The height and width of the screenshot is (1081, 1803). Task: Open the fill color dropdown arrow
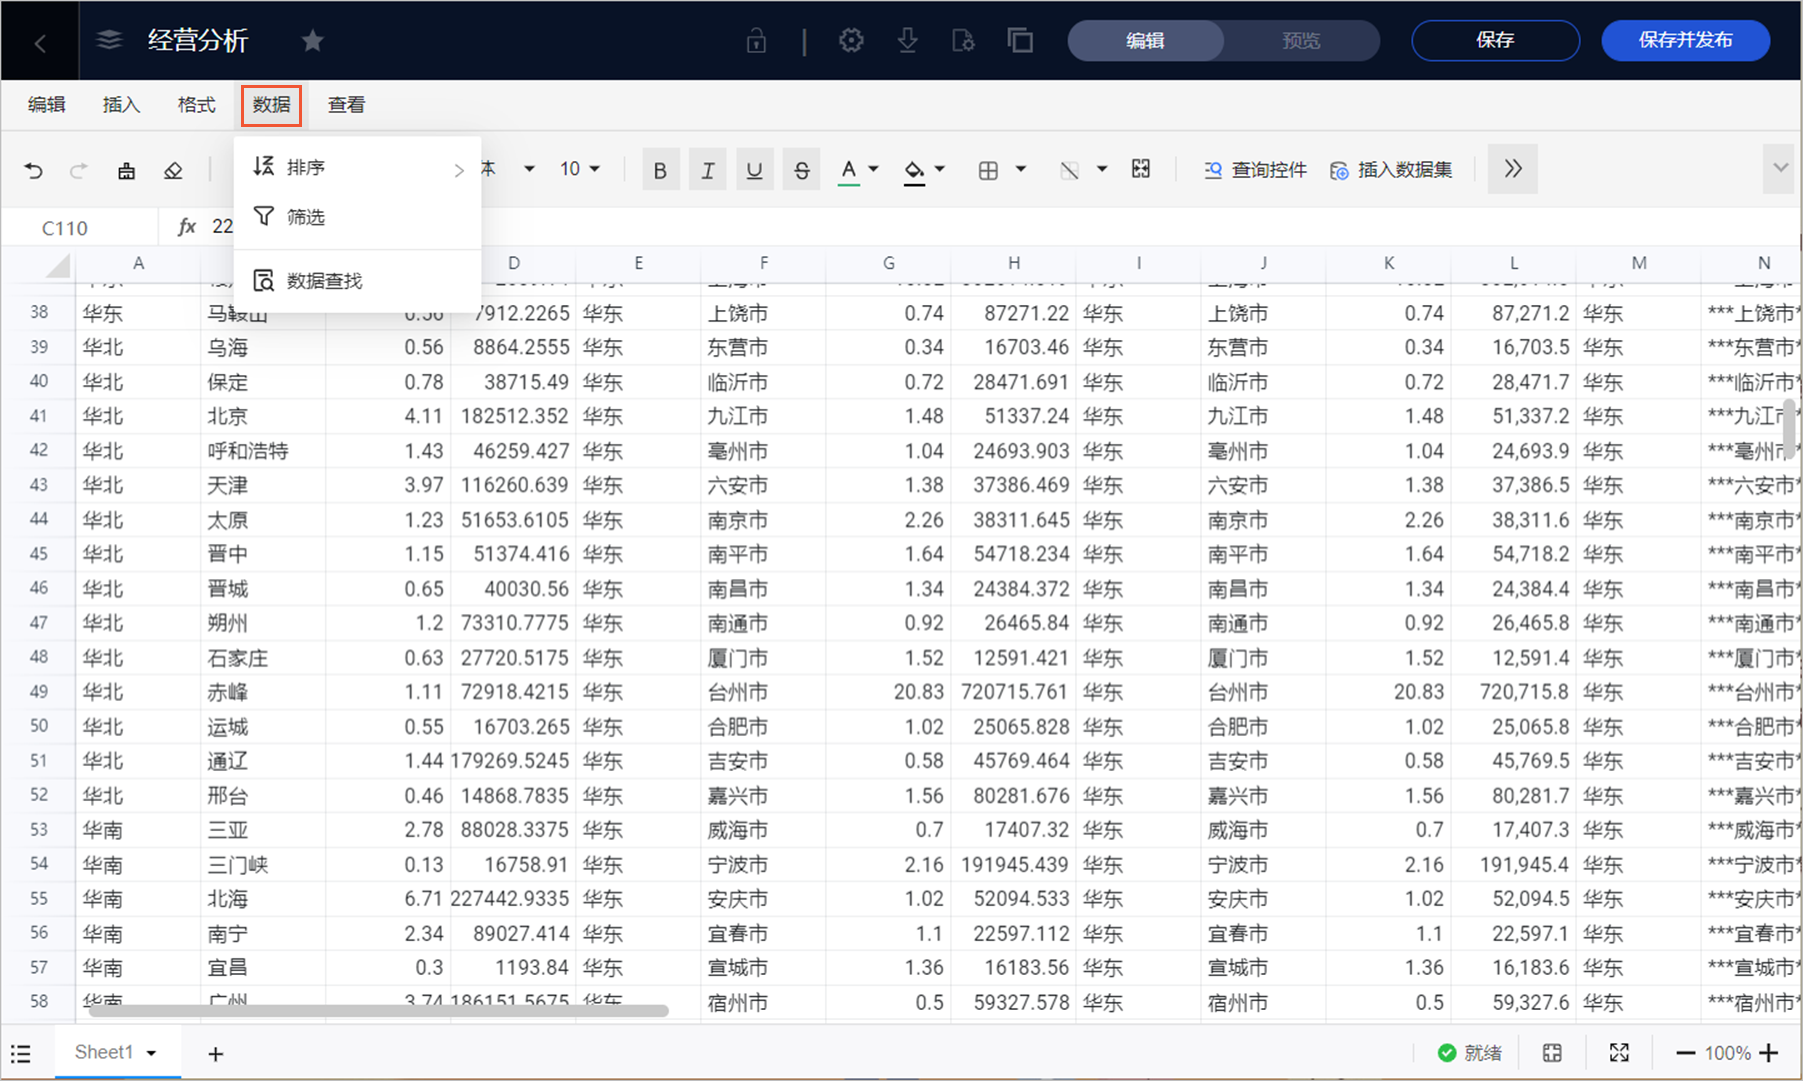[x=940, y=169]
